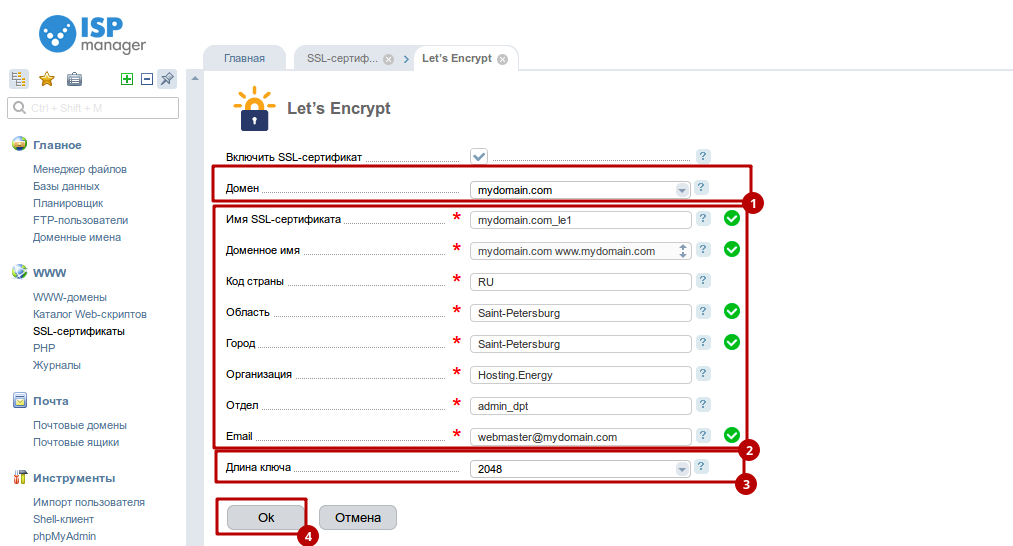1013x546 pixels.
Task: Open Каталог Web-скриптов link
Action: point(90,314)
